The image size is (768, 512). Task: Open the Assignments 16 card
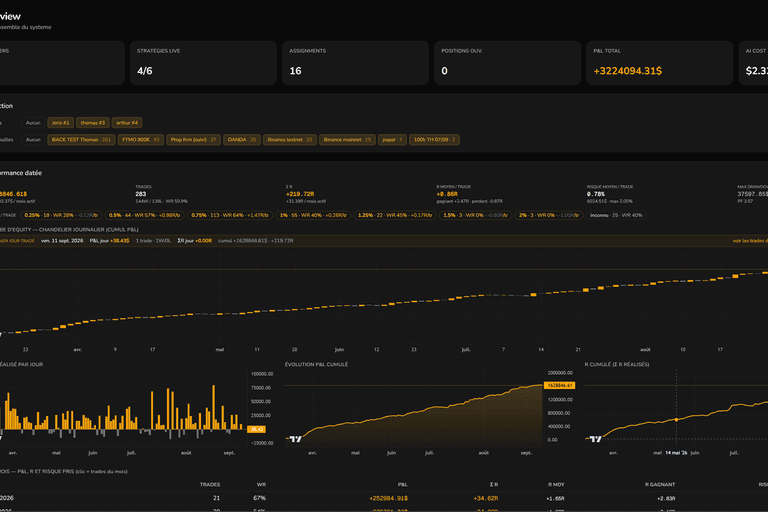355,63
